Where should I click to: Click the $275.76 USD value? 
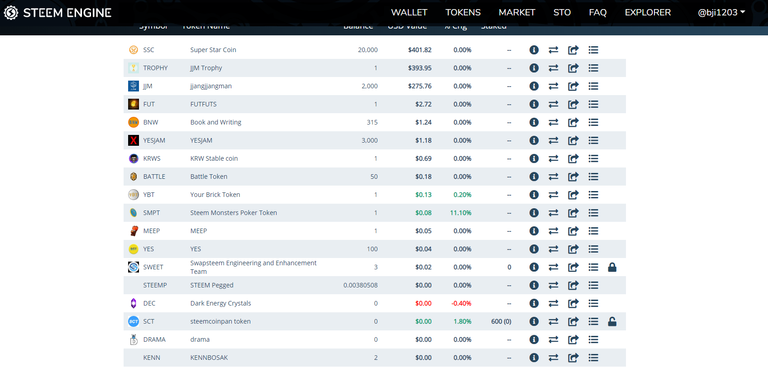click(420, 86)
